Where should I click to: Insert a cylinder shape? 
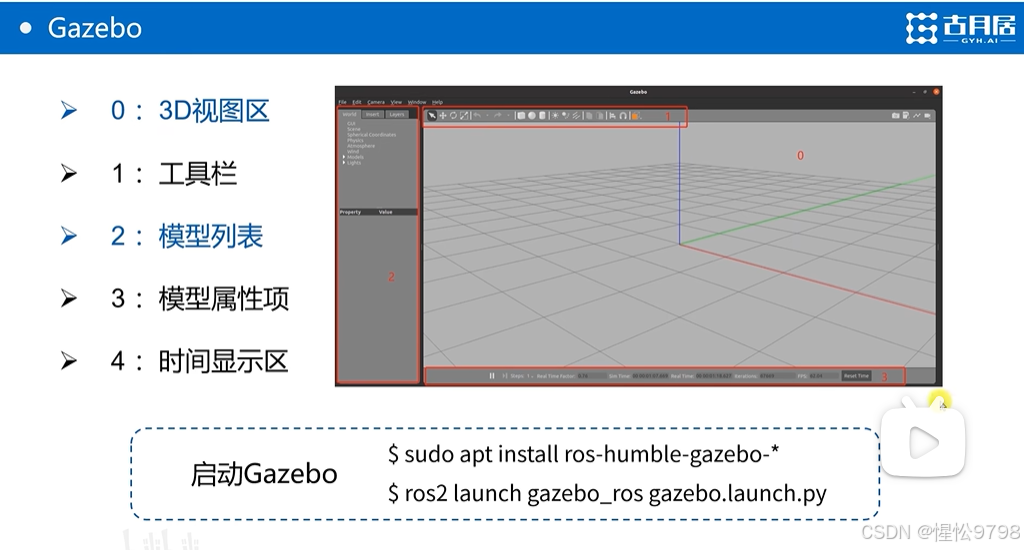tap(542, 116)
